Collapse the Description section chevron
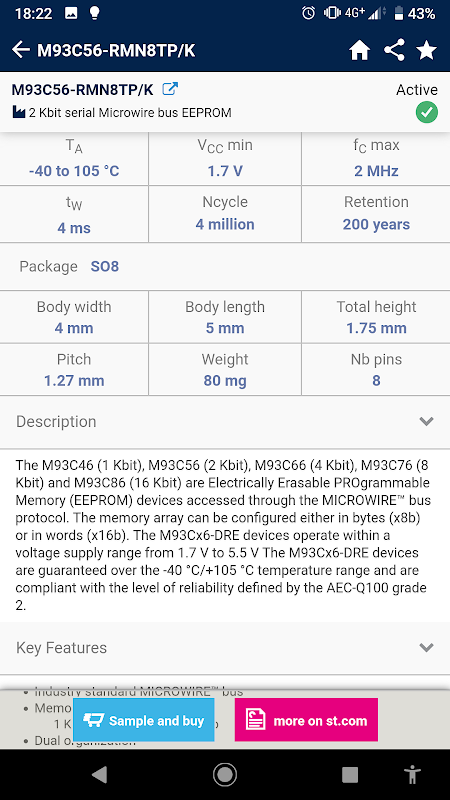 [x=426, y=421]
